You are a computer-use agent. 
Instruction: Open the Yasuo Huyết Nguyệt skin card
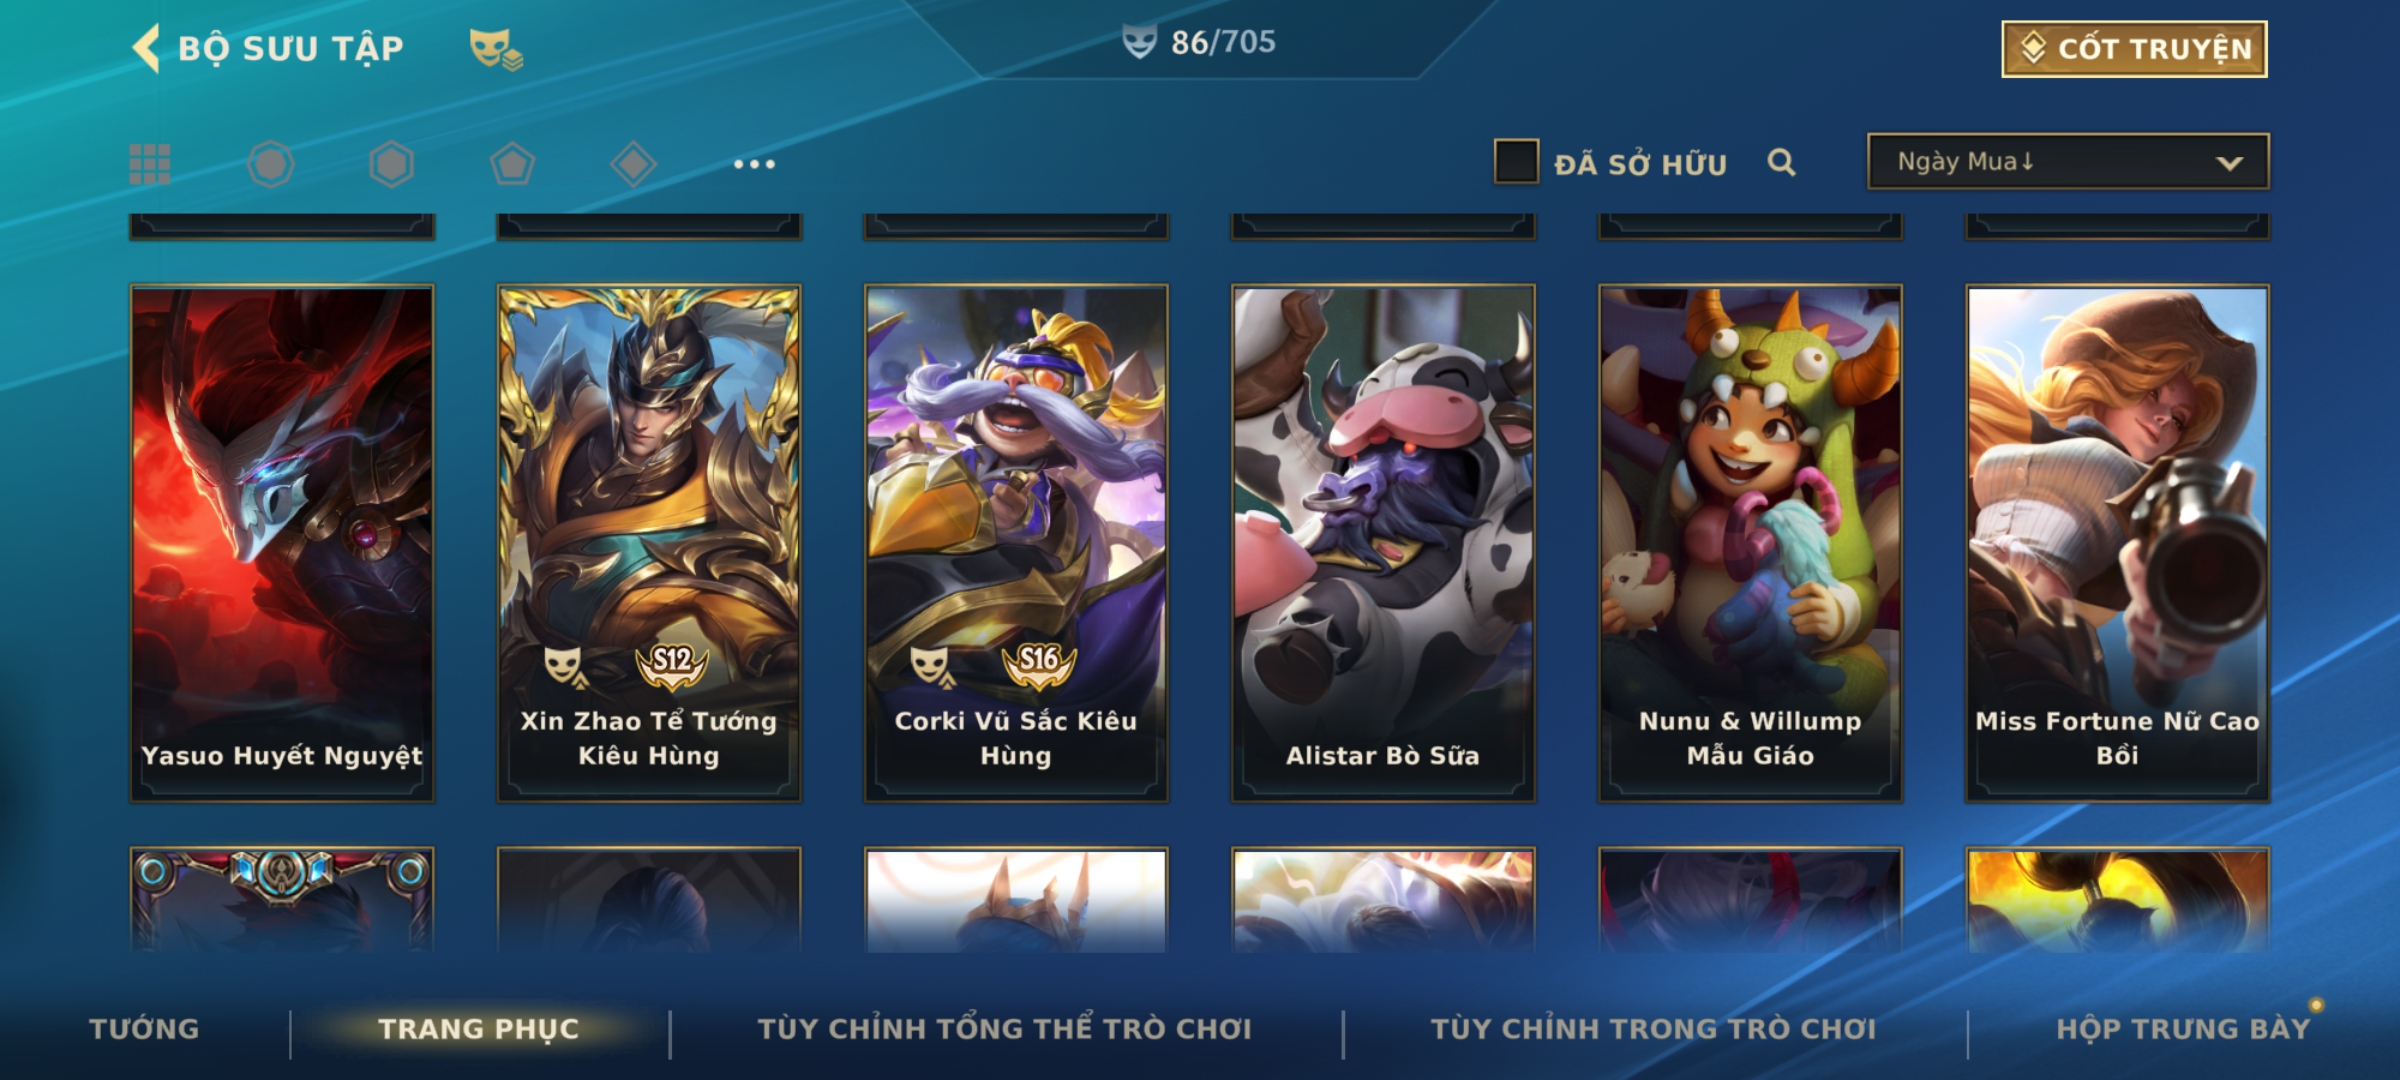click(282, 543)
